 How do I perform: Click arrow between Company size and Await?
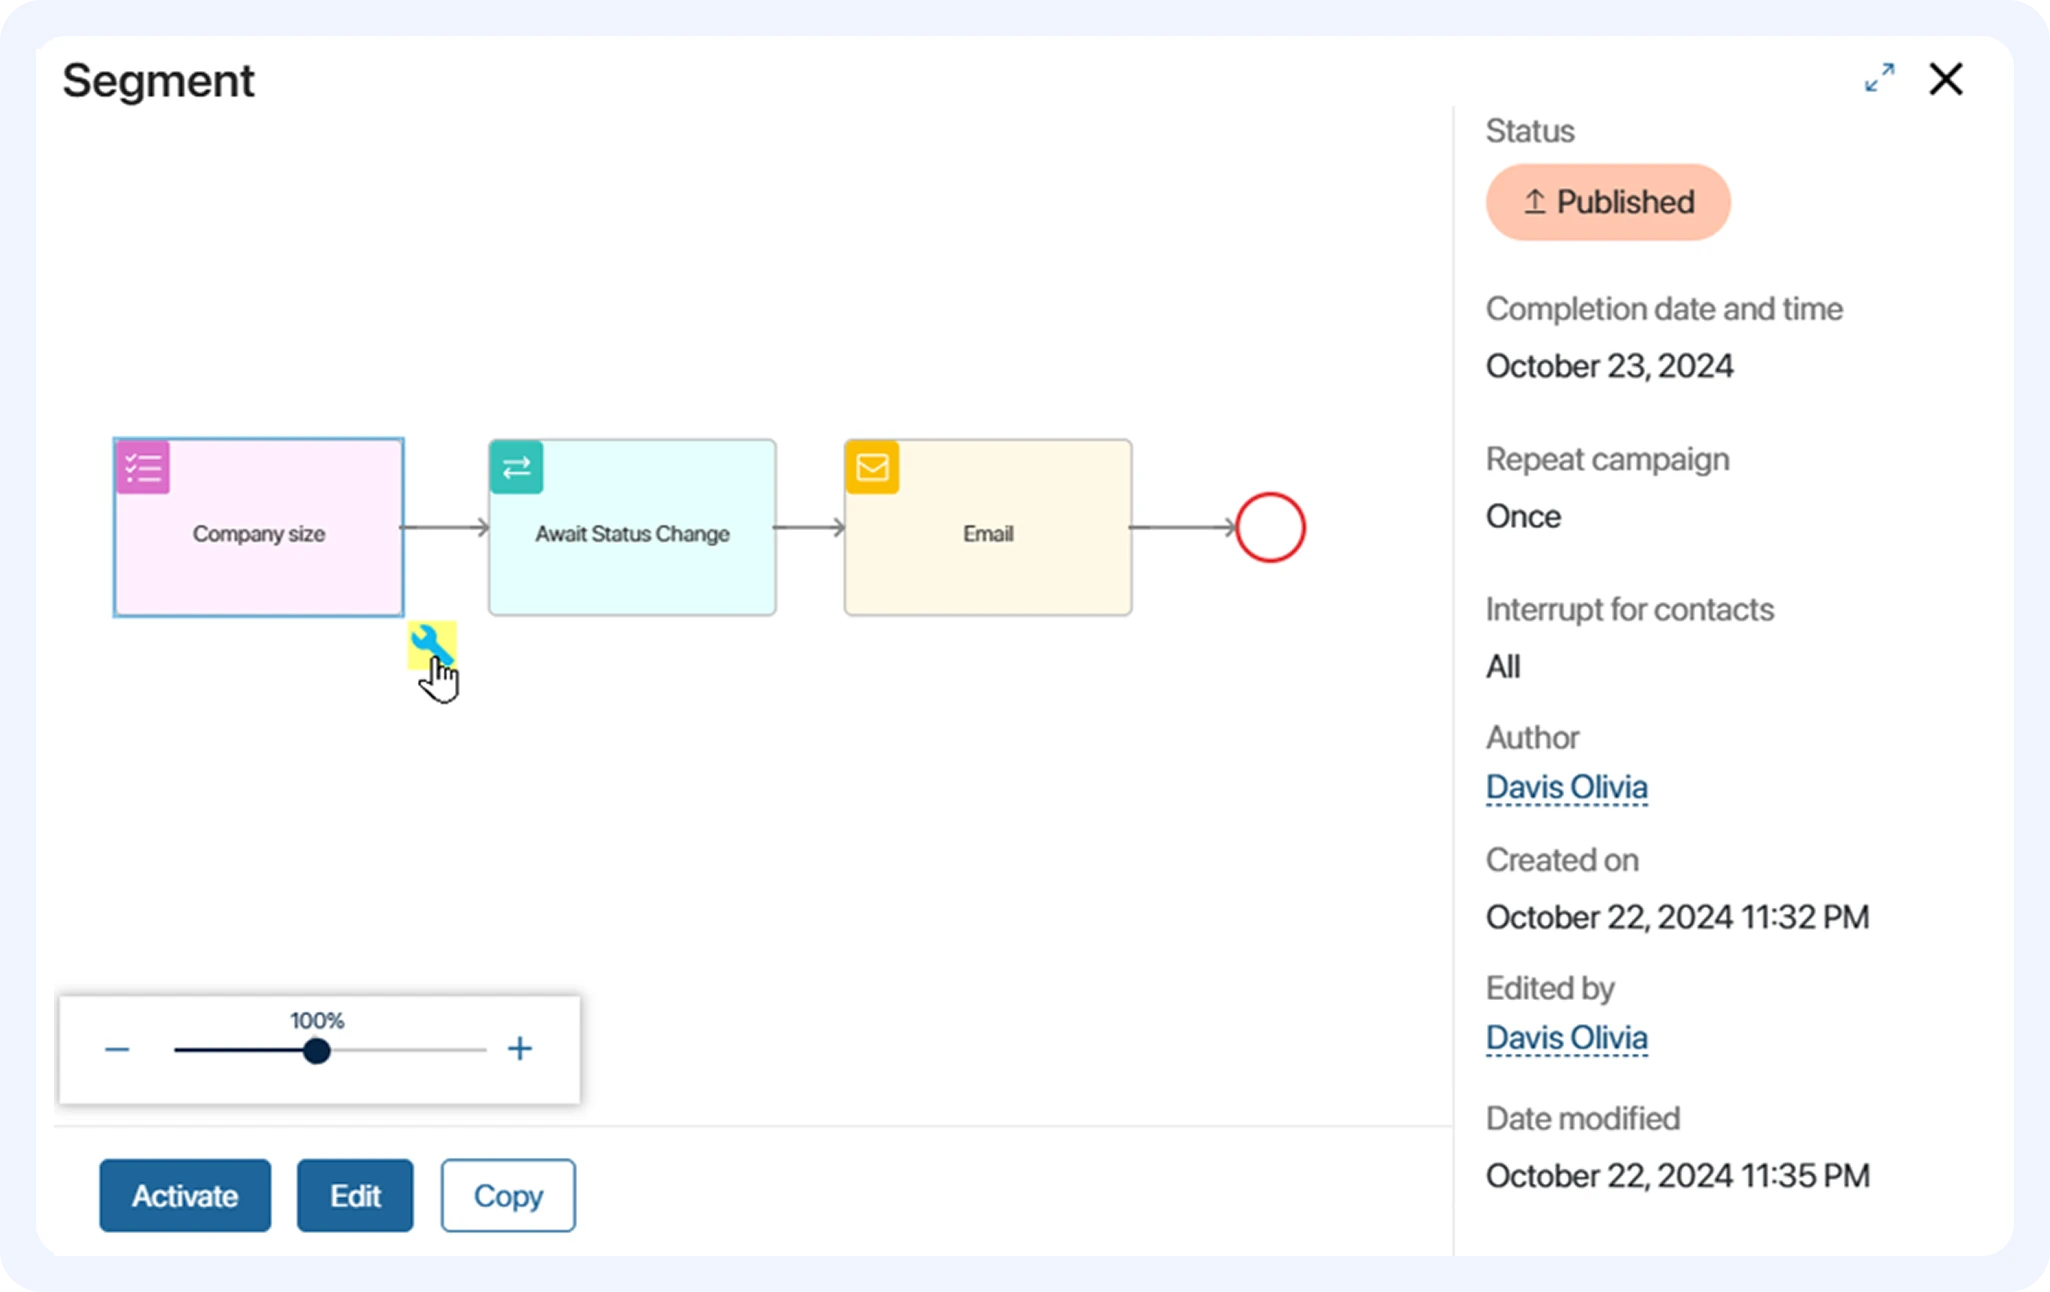pos(445,527)
